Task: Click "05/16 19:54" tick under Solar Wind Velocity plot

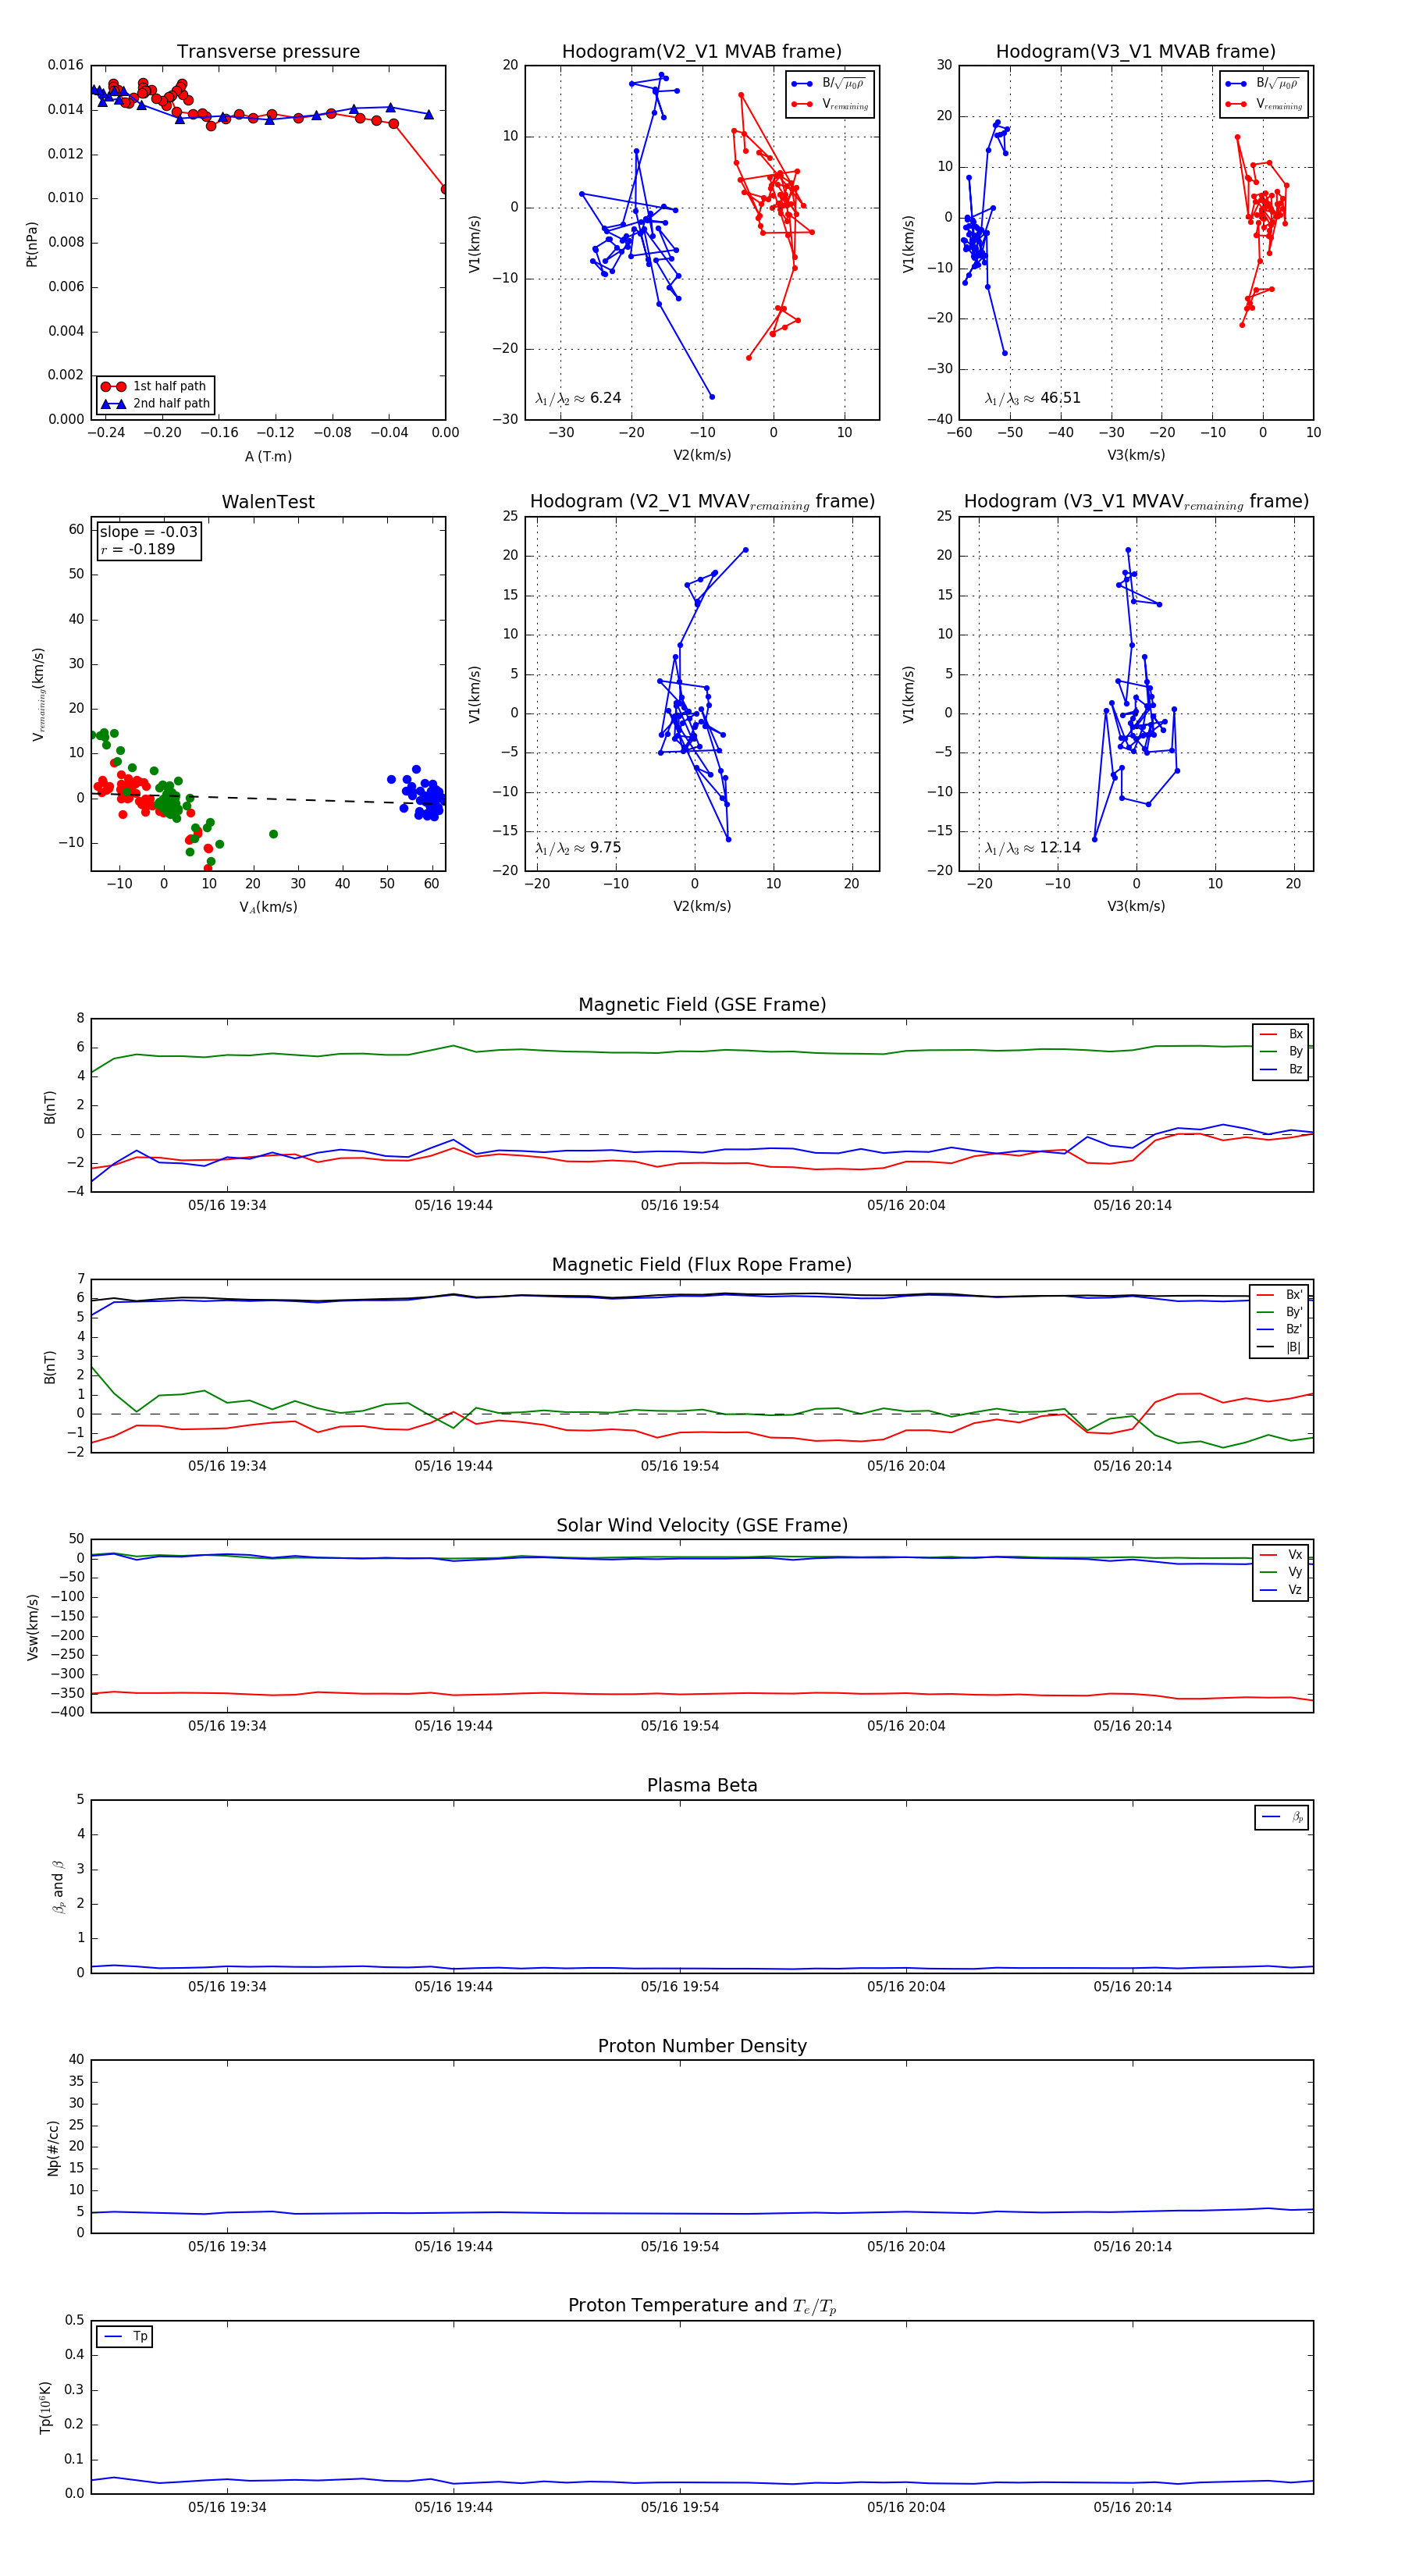Action: (680, 1726)
